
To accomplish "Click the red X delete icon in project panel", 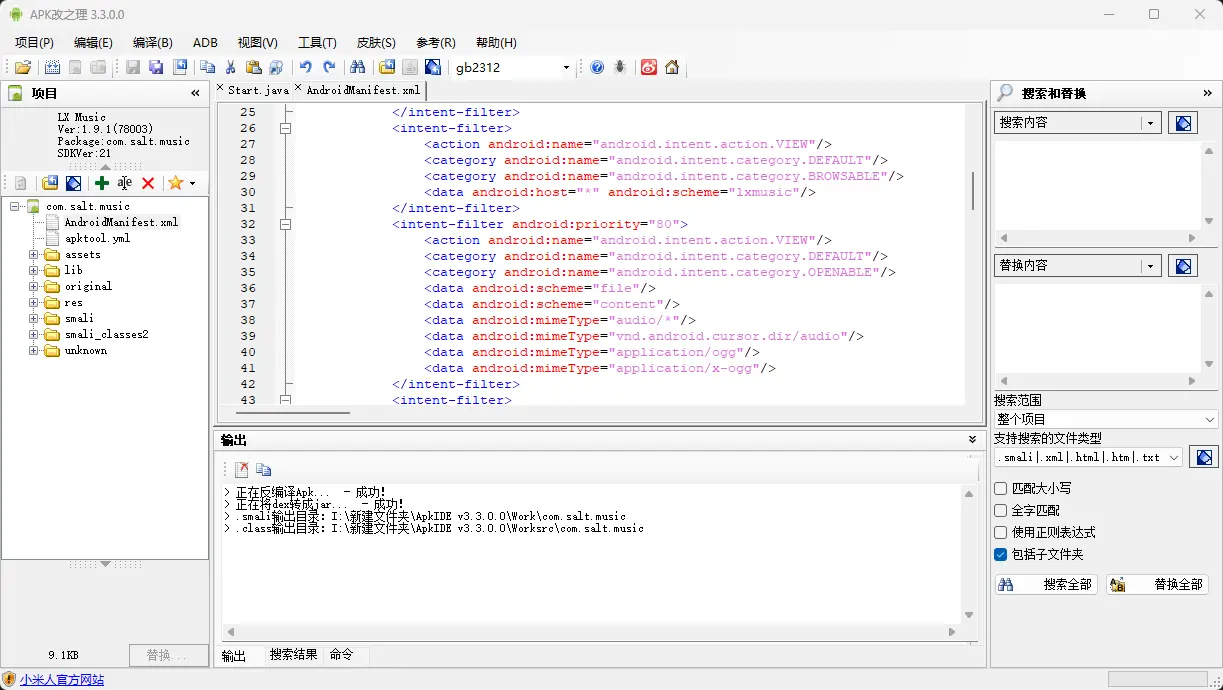I will (x=148, y=183).
